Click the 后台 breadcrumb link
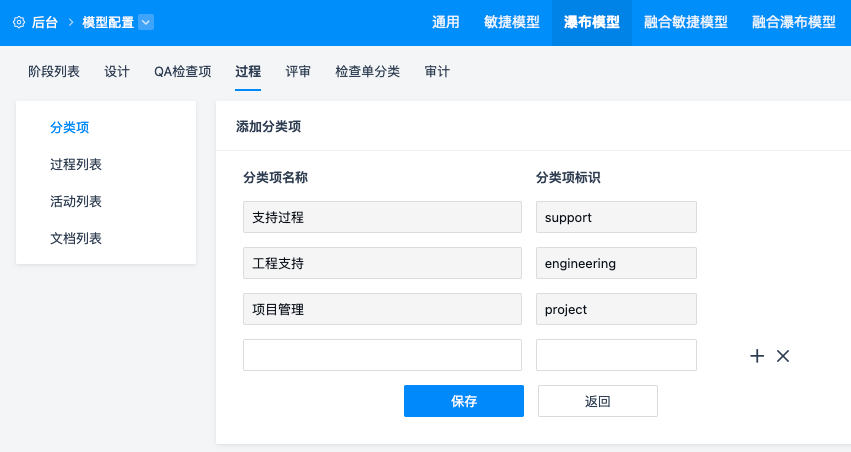 45,22
